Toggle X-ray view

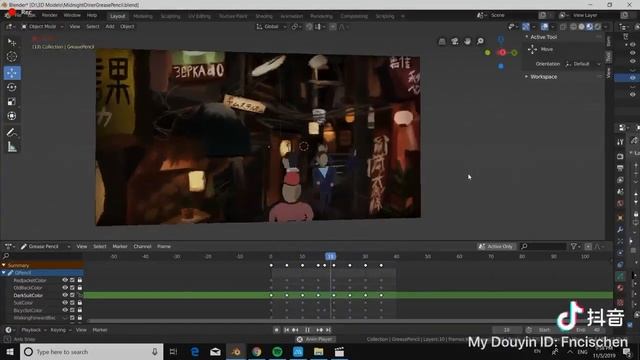pos(563,27)
